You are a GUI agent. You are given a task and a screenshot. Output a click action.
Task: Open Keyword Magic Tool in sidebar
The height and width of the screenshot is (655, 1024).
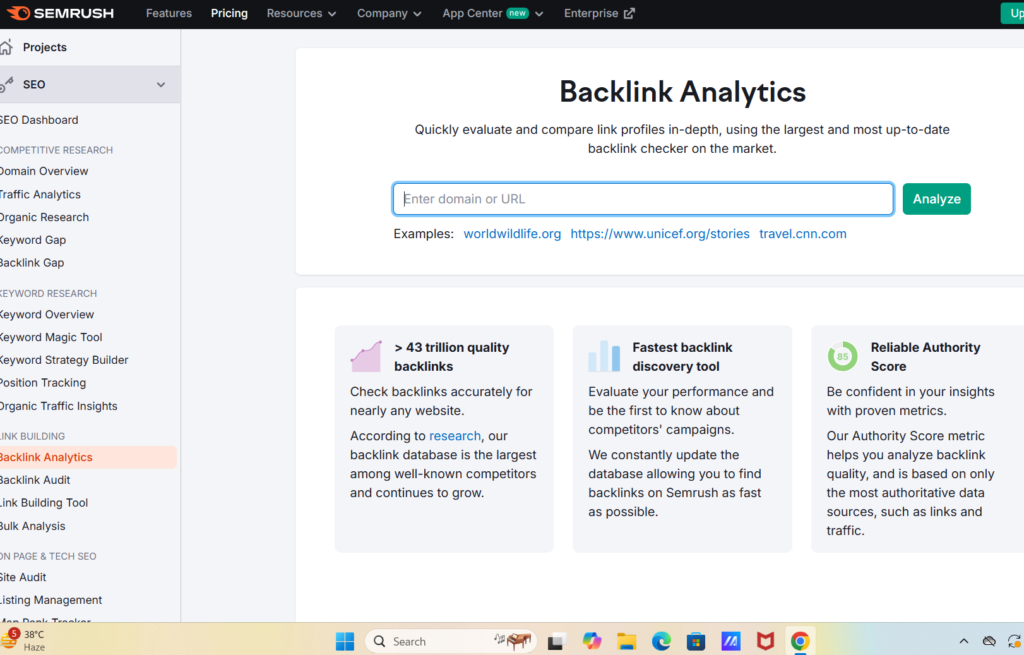51,338
